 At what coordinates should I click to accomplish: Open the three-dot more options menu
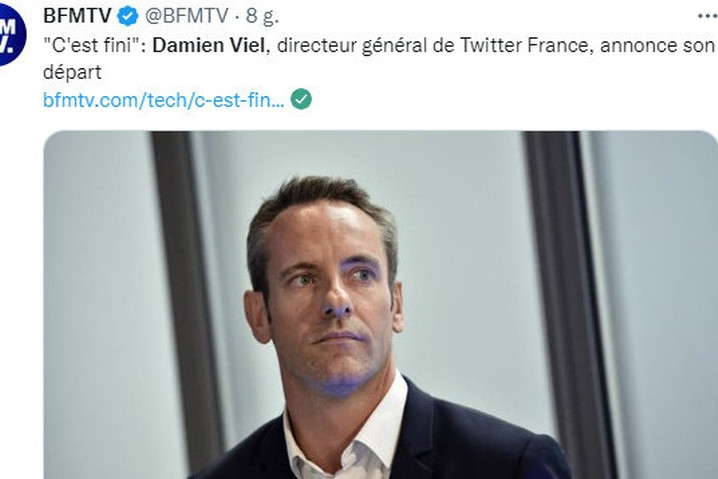[707, 16]
